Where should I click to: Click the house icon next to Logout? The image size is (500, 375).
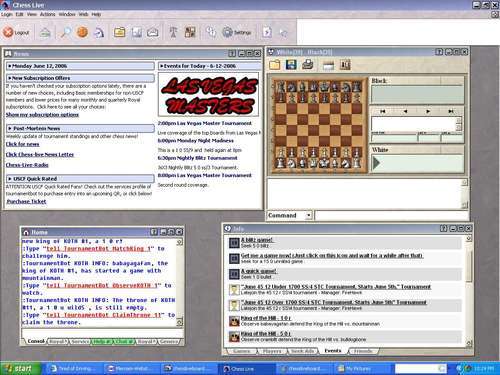pyautogui.click(x=45, y=33)
